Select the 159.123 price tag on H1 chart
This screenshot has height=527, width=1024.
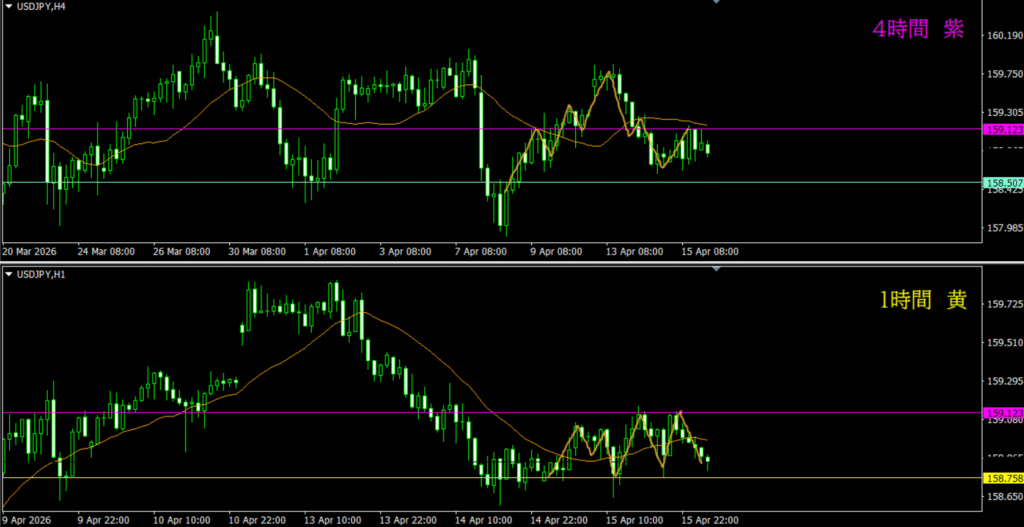(1003, 412)
